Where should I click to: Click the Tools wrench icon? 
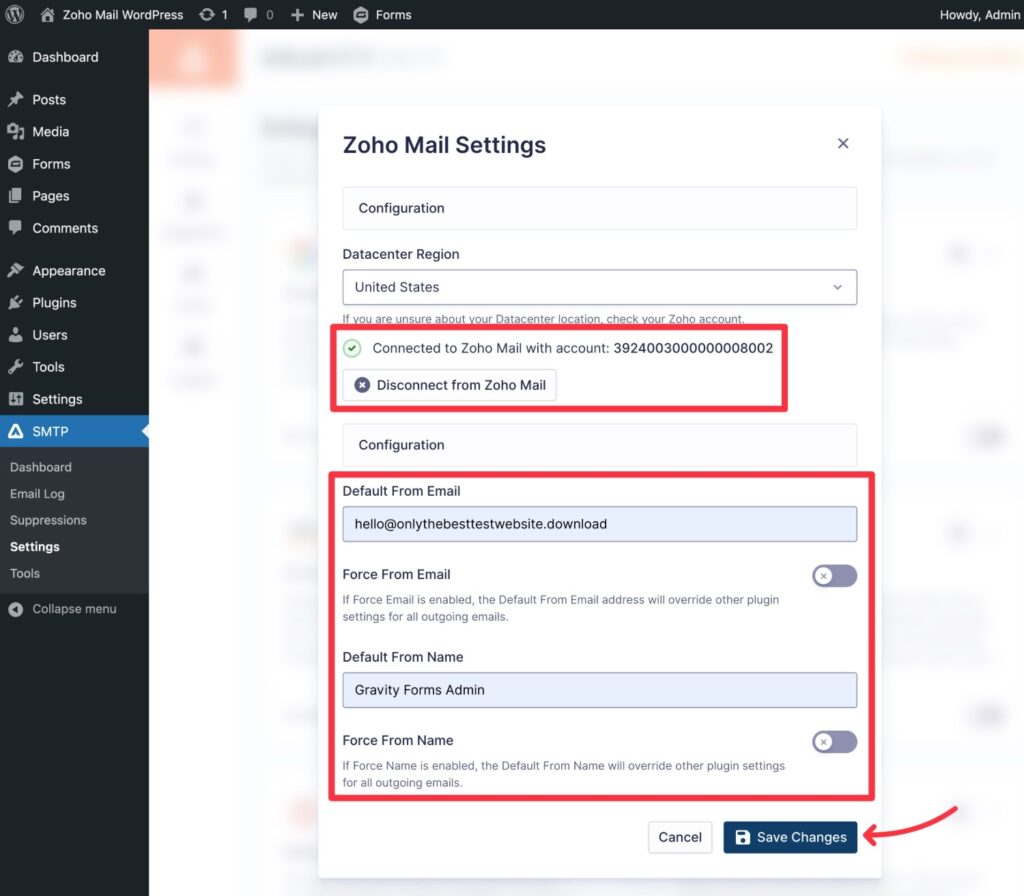click(16, 366)
